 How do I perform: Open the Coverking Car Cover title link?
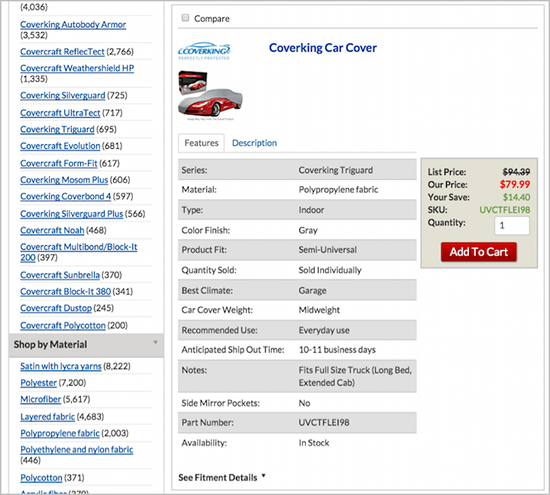323,48
